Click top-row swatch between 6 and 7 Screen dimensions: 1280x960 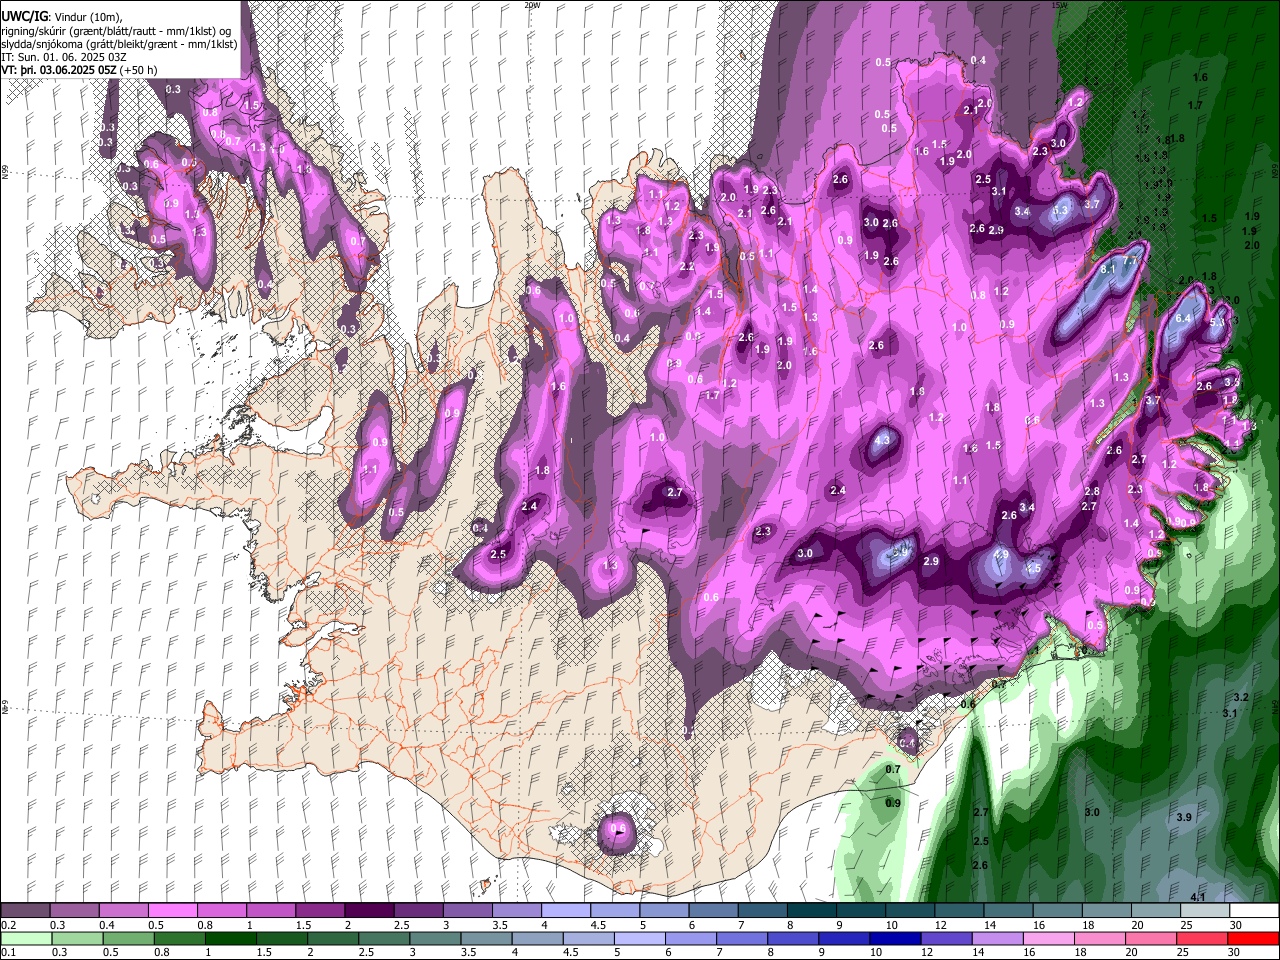714,911
